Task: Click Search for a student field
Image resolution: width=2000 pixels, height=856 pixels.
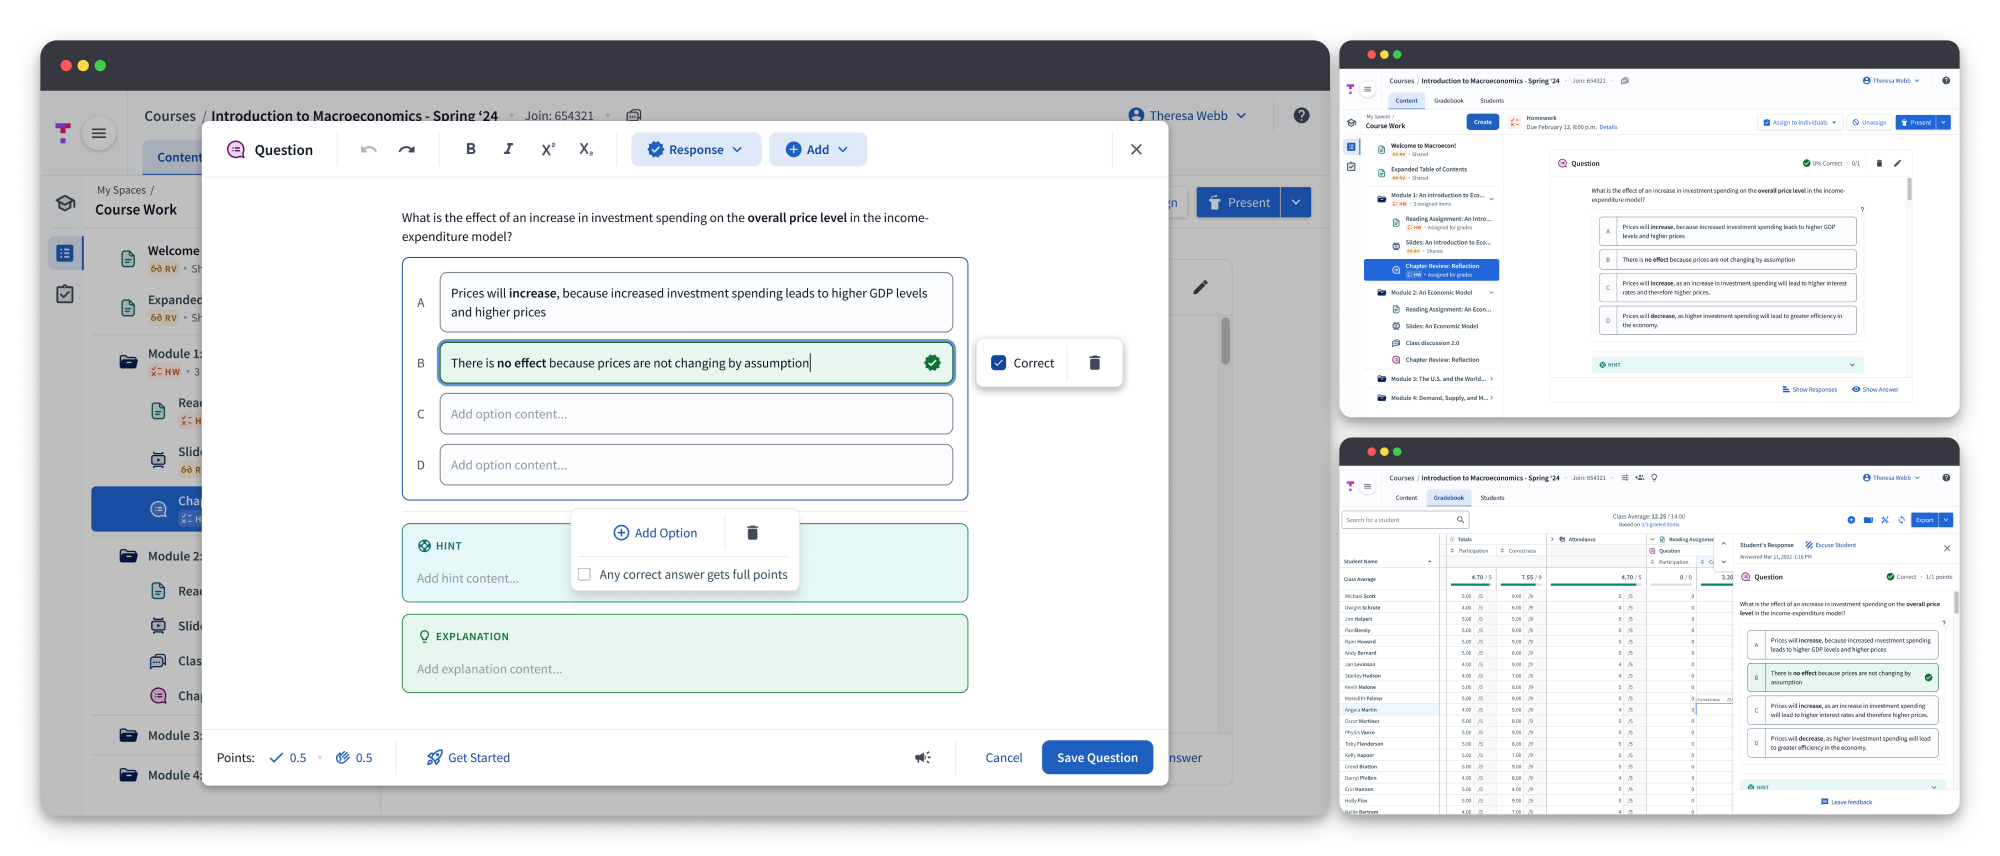Action: coord(1404,520)
